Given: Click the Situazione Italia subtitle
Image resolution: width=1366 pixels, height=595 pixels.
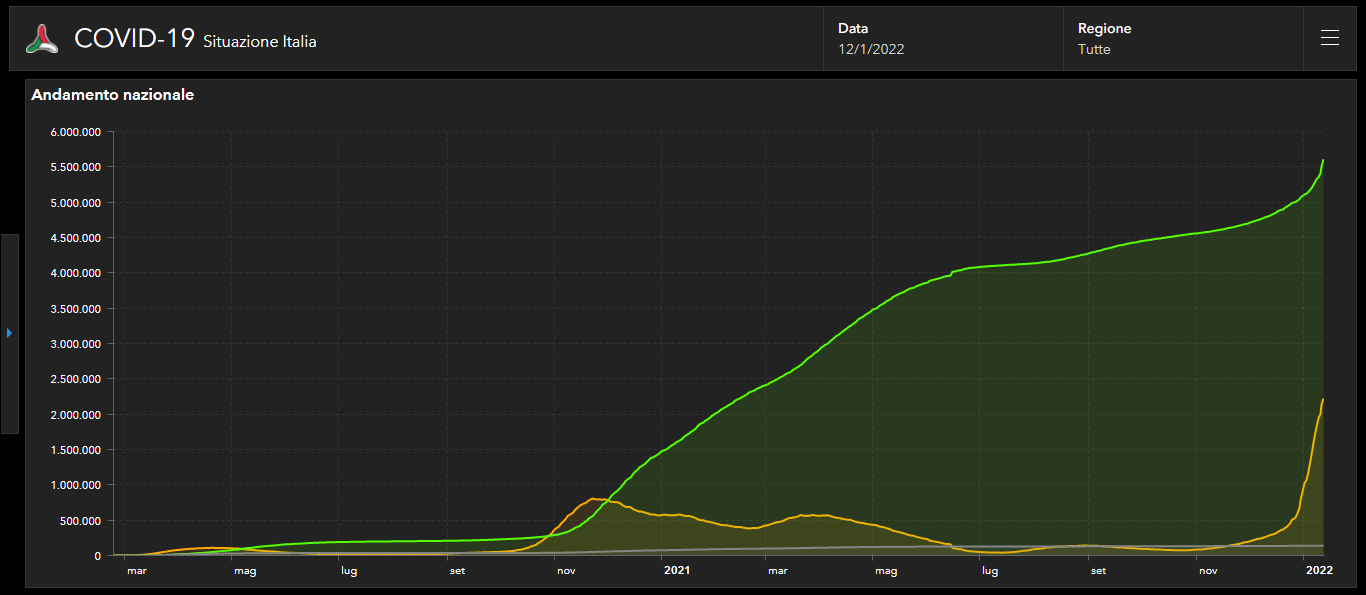Looking at the screenshot, I should coord(260,42).
